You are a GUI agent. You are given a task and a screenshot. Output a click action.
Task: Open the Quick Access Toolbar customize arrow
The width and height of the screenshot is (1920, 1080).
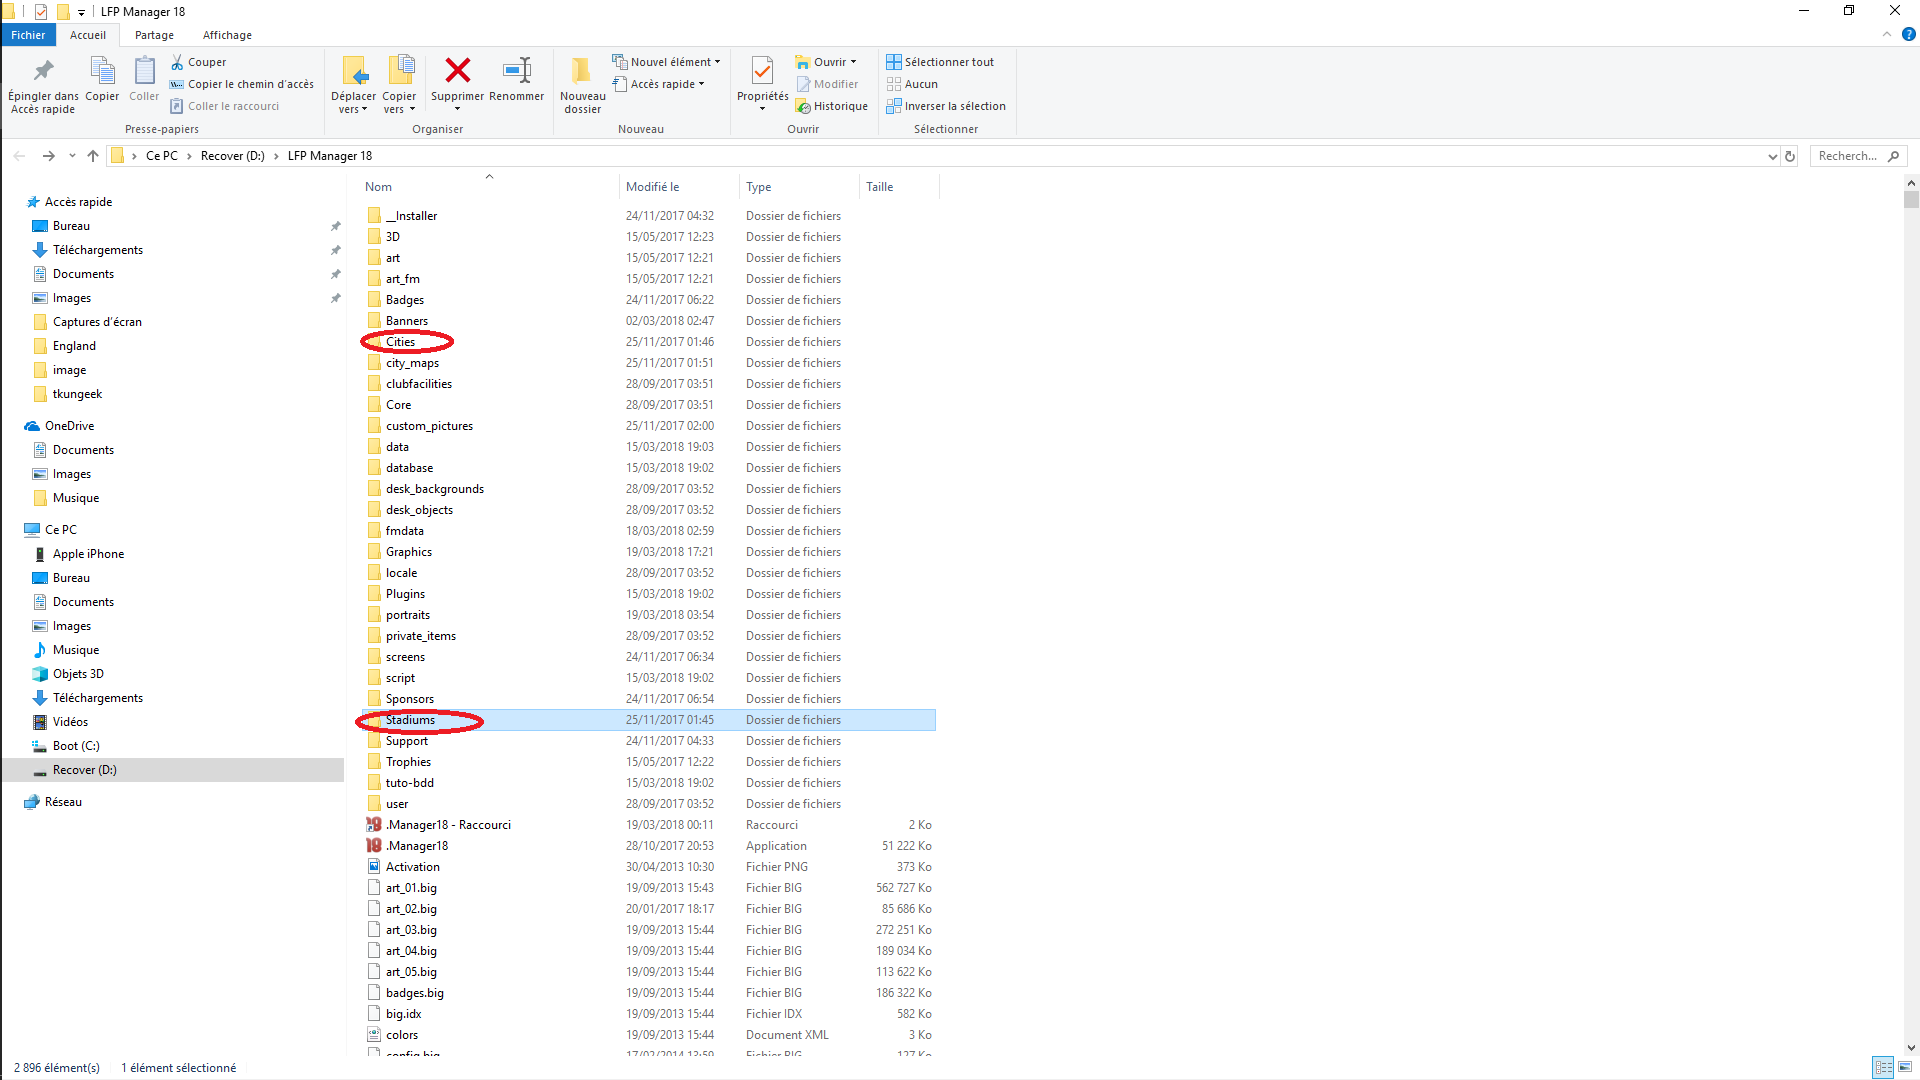pos(81,12)
